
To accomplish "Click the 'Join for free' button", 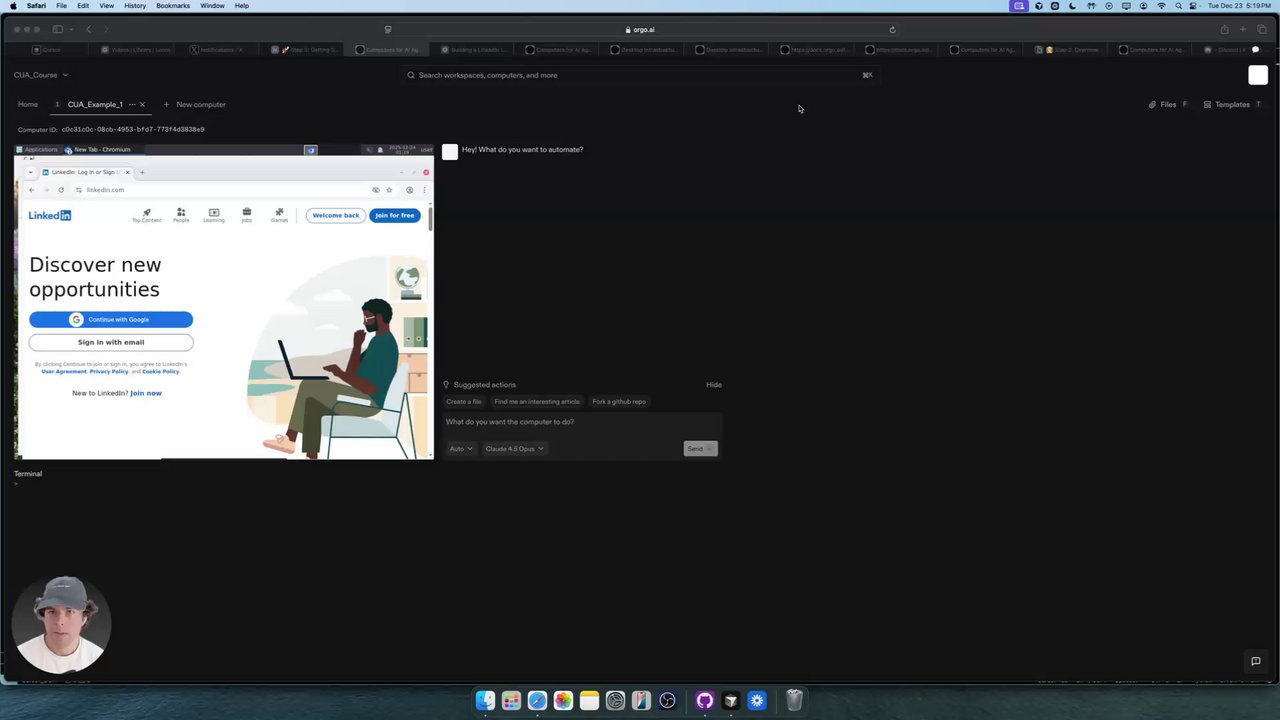I will (x=395, y=216).
